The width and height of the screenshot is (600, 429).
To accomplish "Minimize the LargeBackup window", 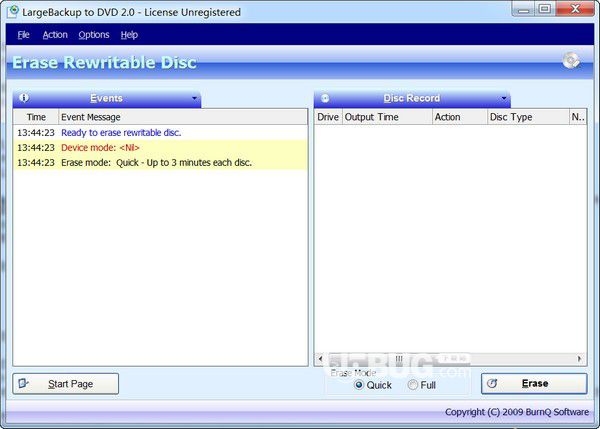I will [x=523, y=9].
